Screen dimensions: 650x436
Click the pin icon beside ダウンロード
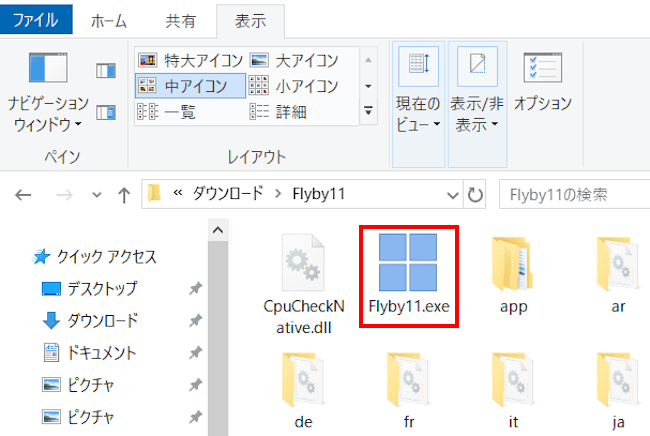point(195,320)
